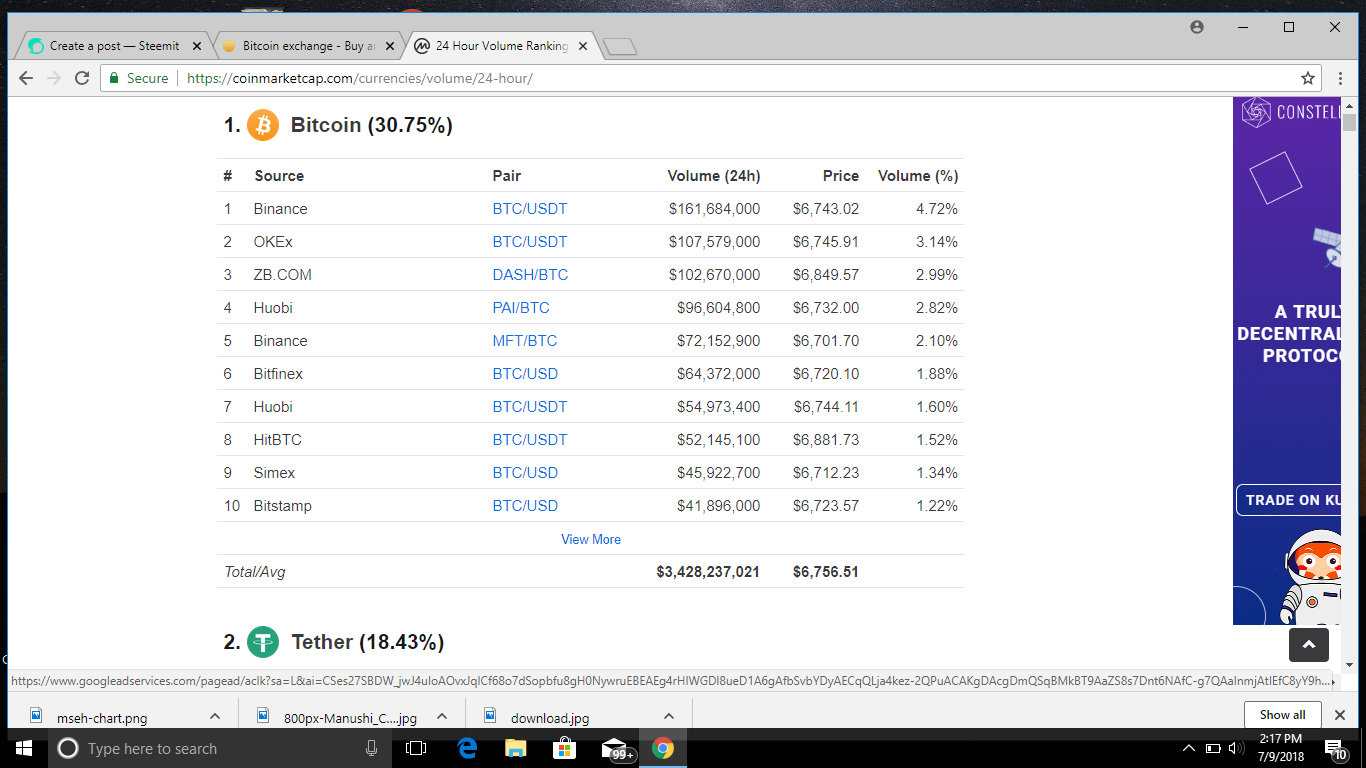Go back to the previous page
Viewport: 1366px width, 768px height.
click(x=26, y=78)
